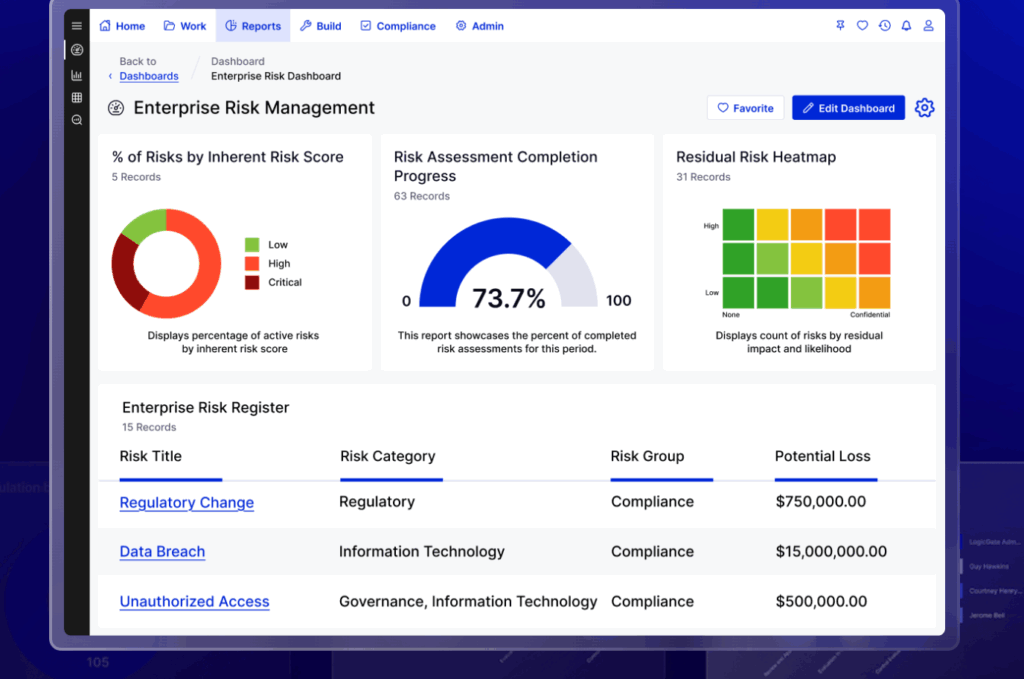Open notifications bell icon

[x=906, y=26]
